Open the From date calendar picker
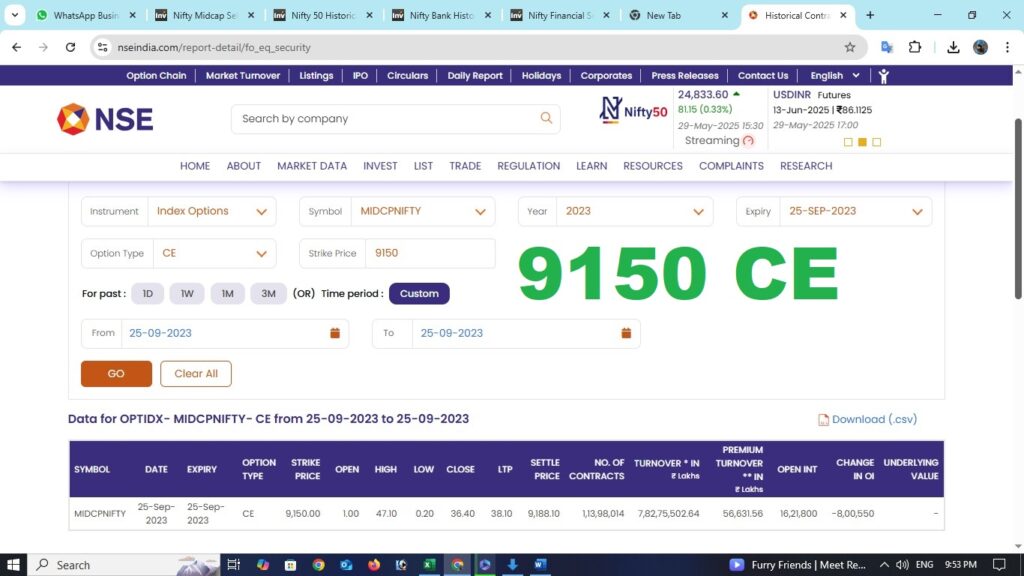The image size is (1024, 576). click(x=335, y=333)
